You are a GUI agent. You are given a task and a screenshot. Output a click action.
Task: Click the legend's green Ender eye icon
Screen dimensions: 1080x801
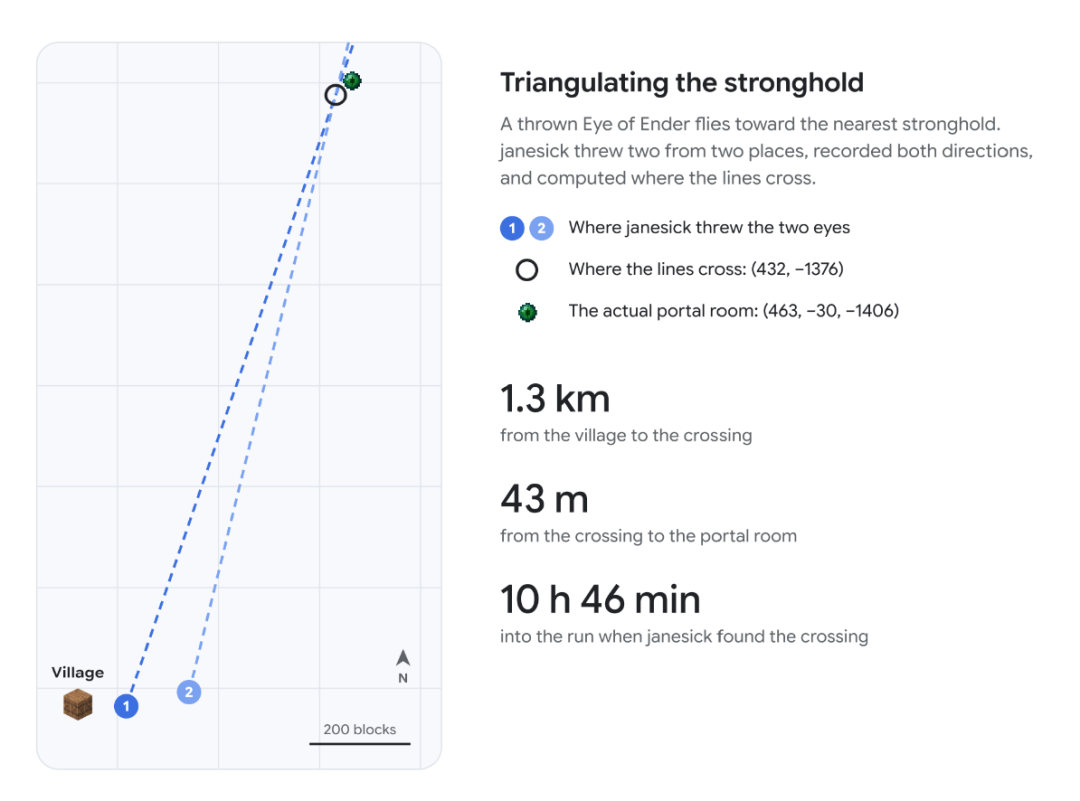pos(528,312)
